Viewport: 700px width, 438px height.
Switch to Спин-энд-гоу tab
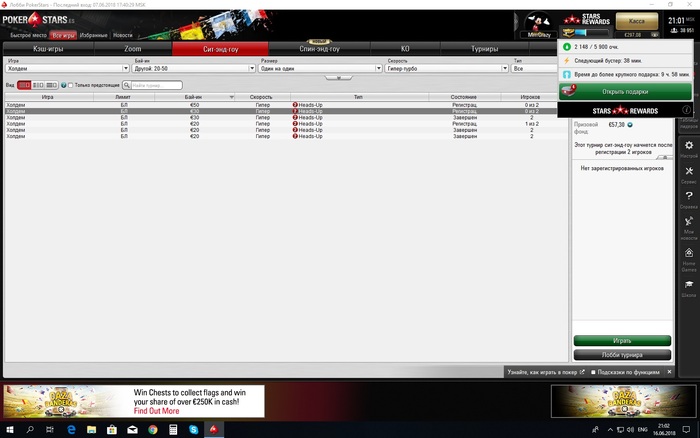[x=320, y=49]
